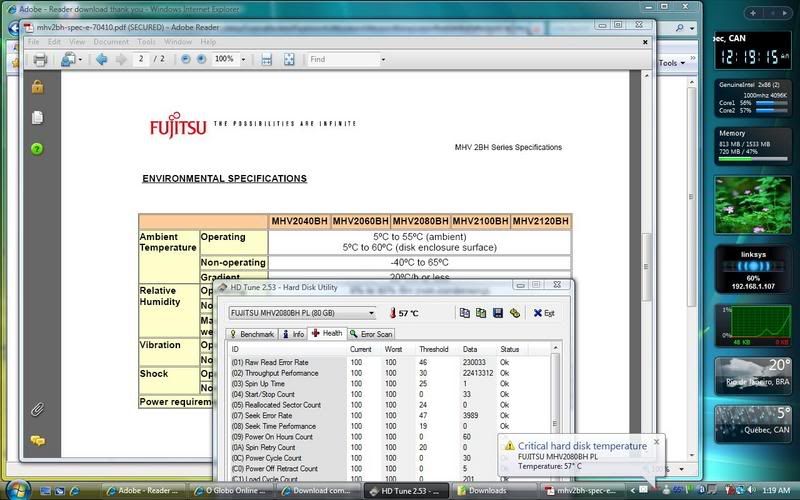The width and height of the screenshot is (800, 500).
Task: Open the Find options dropdown arrow
Action: (383, 60)
